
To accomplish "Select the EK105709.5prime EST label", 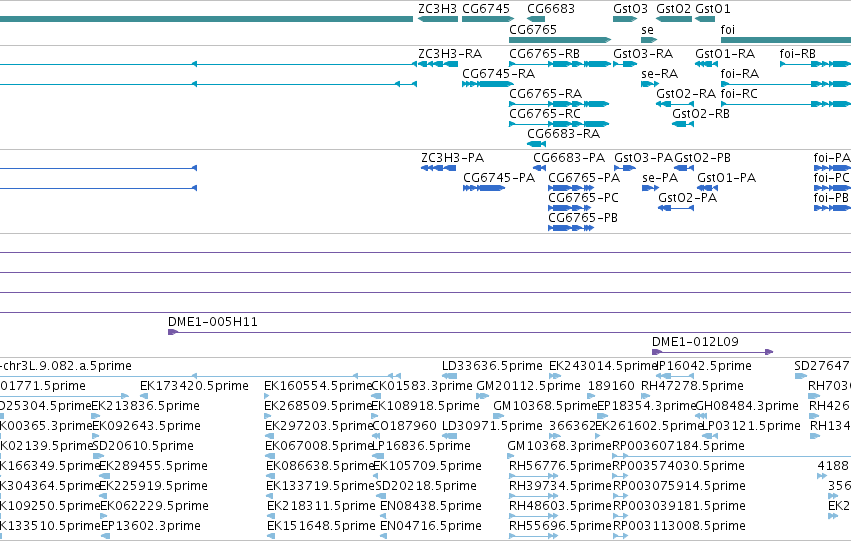I will pyautogui.click(x=427, y=466).
